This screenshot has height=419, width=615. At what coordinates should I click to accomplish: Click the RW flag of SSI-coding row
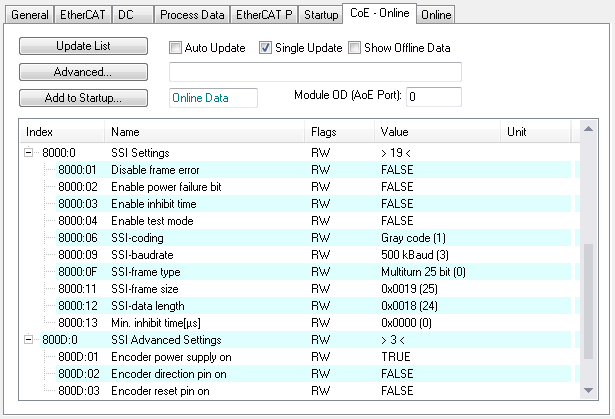click(x=320, y=238)
